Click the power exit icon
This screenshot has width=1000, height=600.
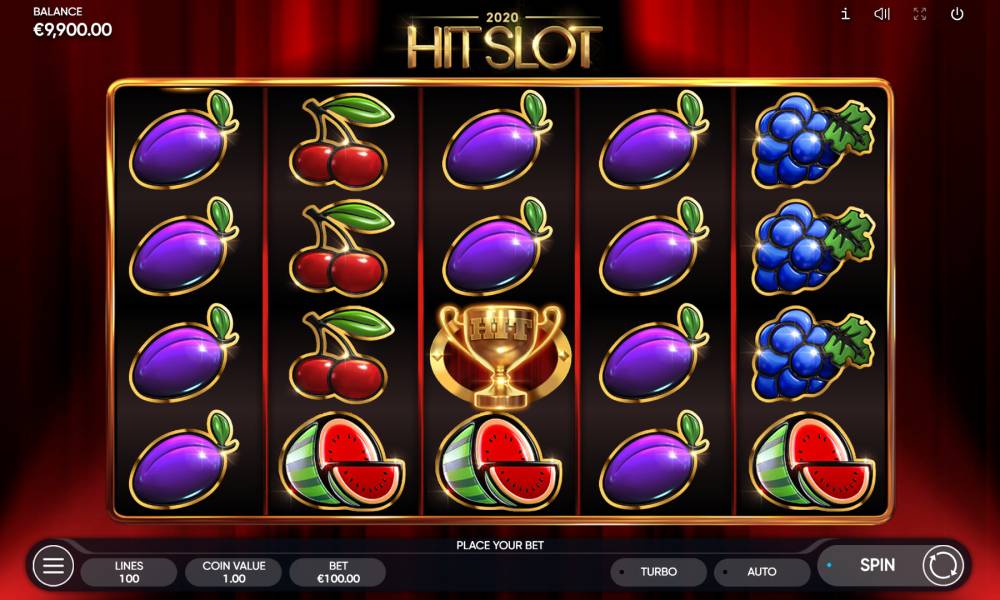click(957, 14)
